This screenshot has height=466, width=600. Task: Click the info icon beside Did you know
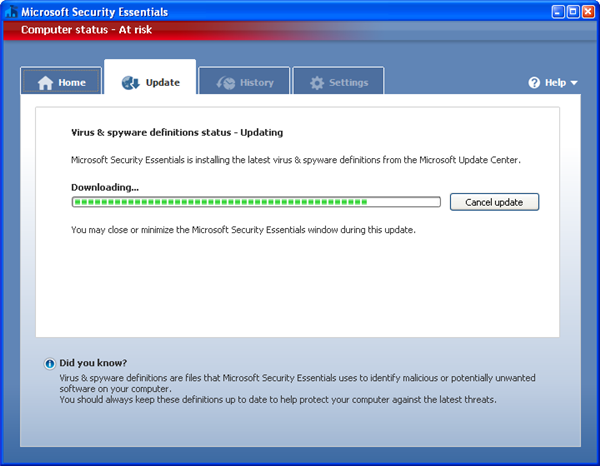pyautogui.click(x=50, y=364)
